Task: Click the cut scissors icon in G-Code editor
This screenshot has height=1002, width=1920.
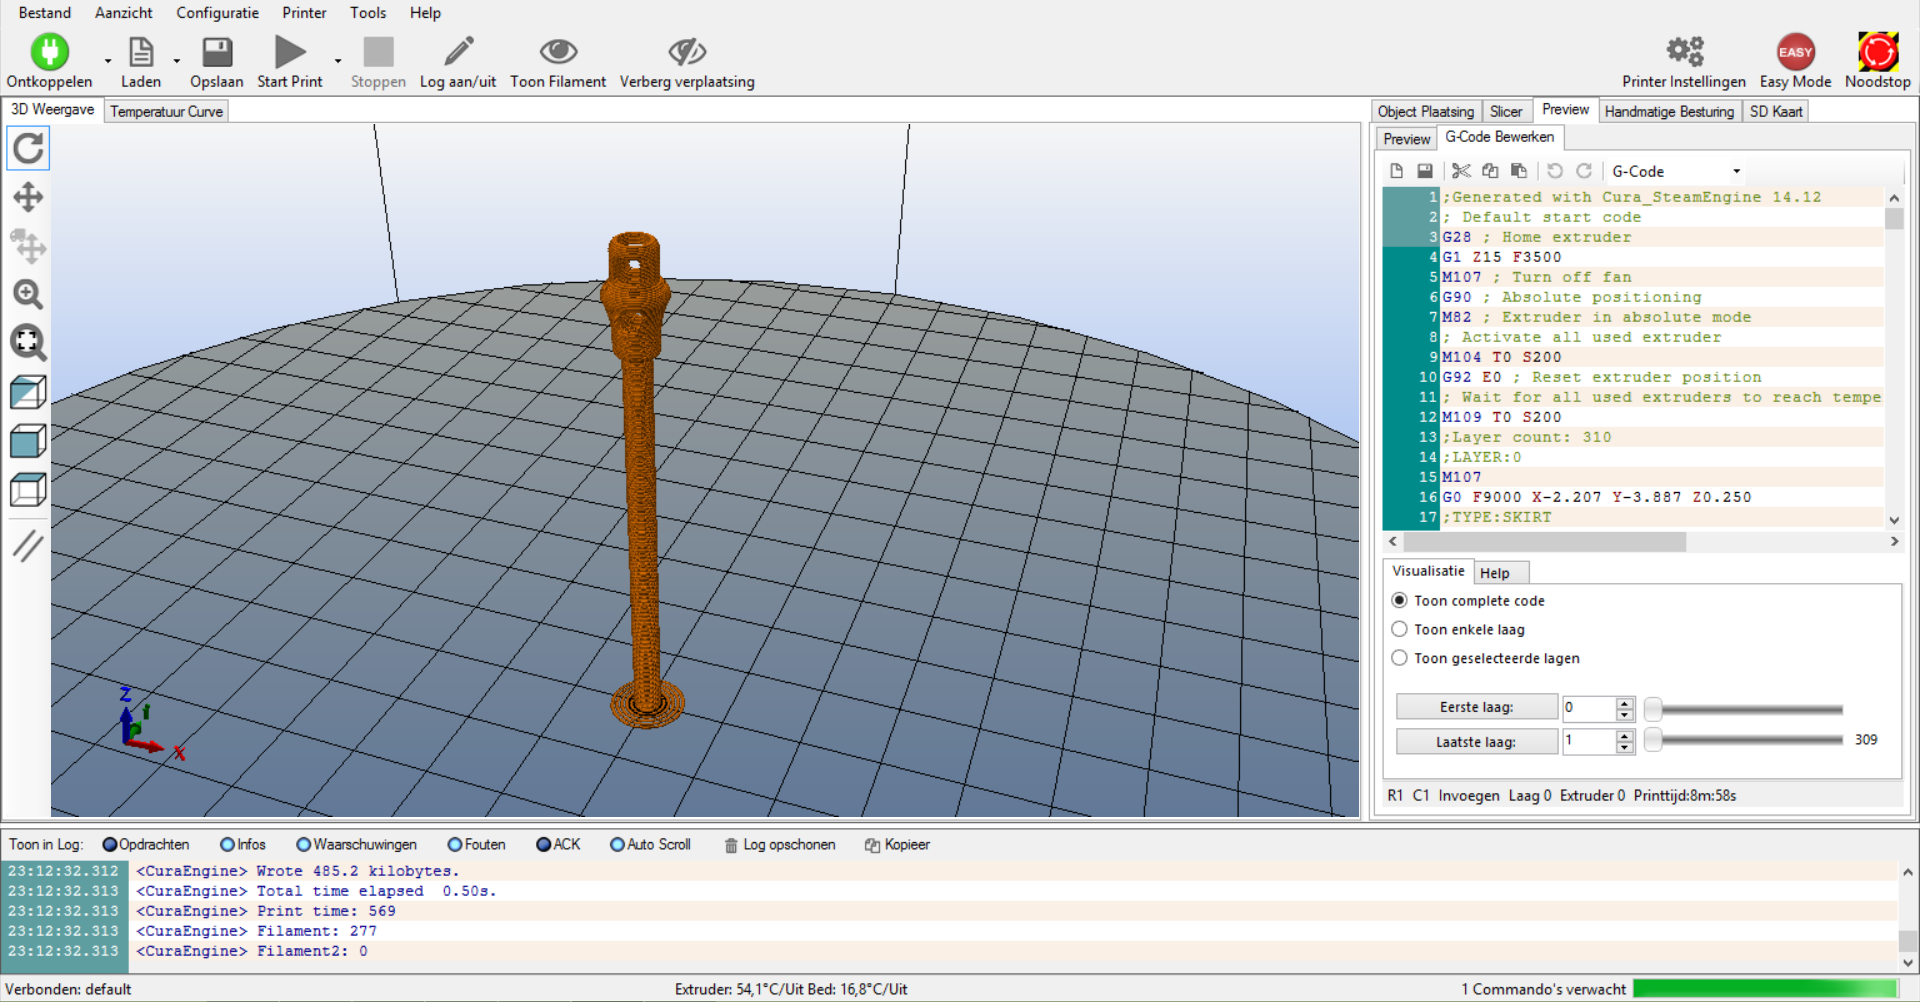Action: pos(1461,171)
